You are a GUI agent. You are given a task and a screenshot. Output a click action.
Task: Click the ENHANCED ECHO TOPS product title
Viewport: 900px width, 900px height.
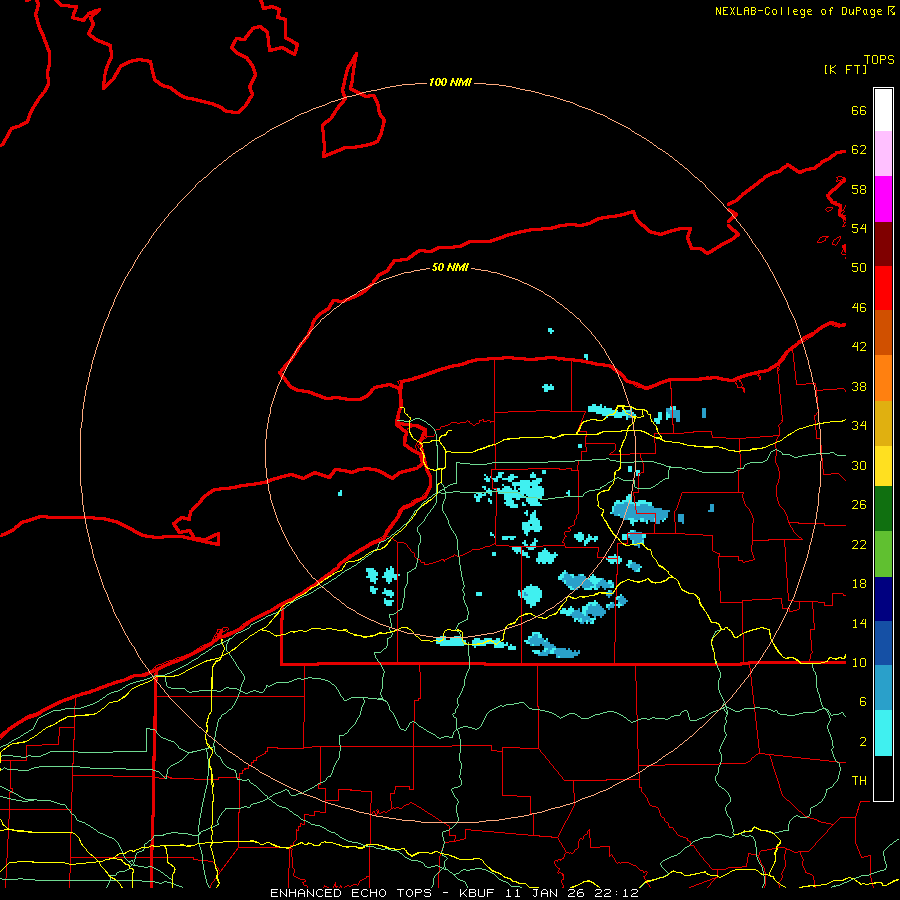(350, 893)
